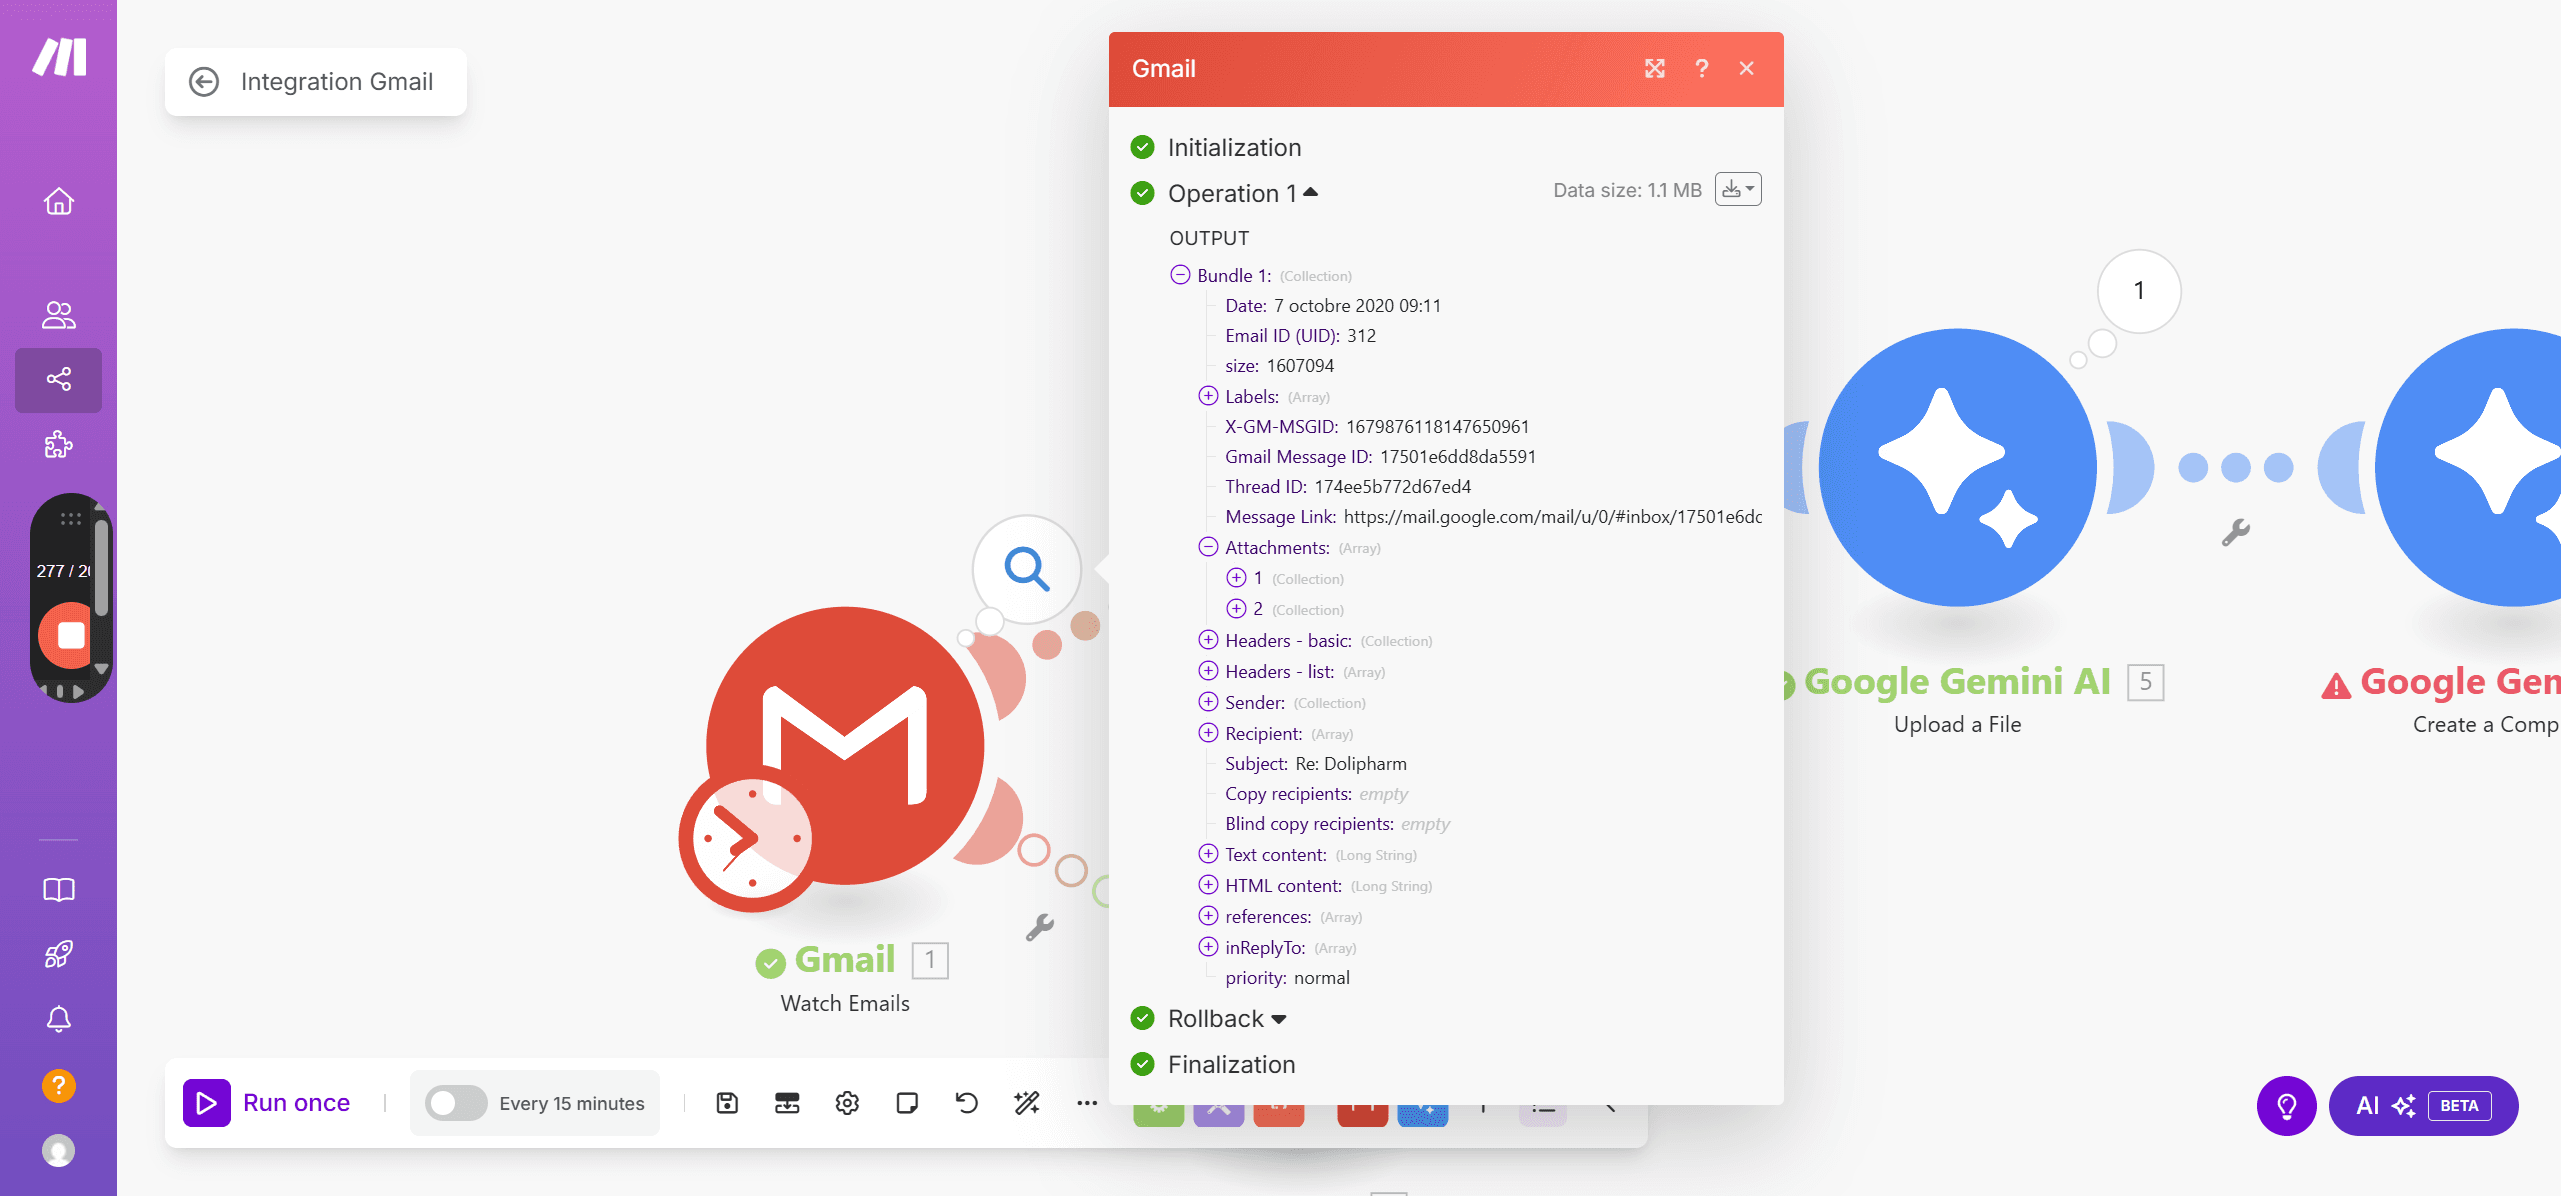Screen dimensions: 2561x1196
Task: Open the scenario inputs/outputs toolbar icon
Action: [x=787, y=1103]
